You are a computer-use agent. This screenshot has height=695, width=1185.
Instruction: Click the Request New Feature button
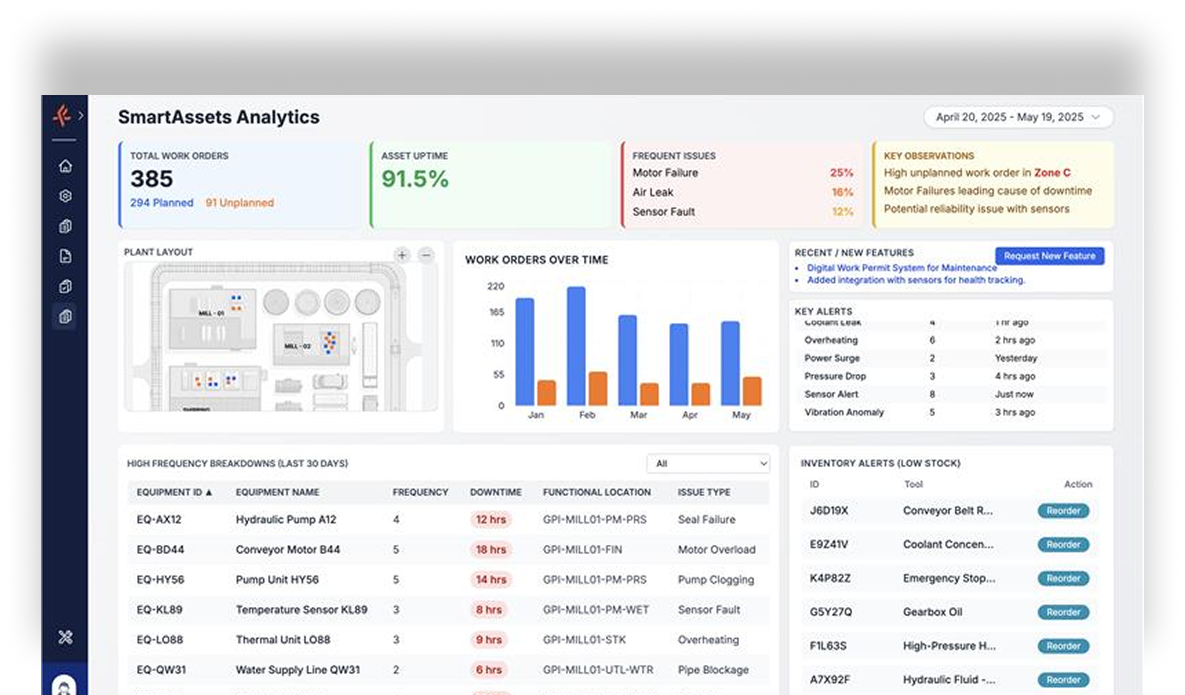pos(1049,256)
